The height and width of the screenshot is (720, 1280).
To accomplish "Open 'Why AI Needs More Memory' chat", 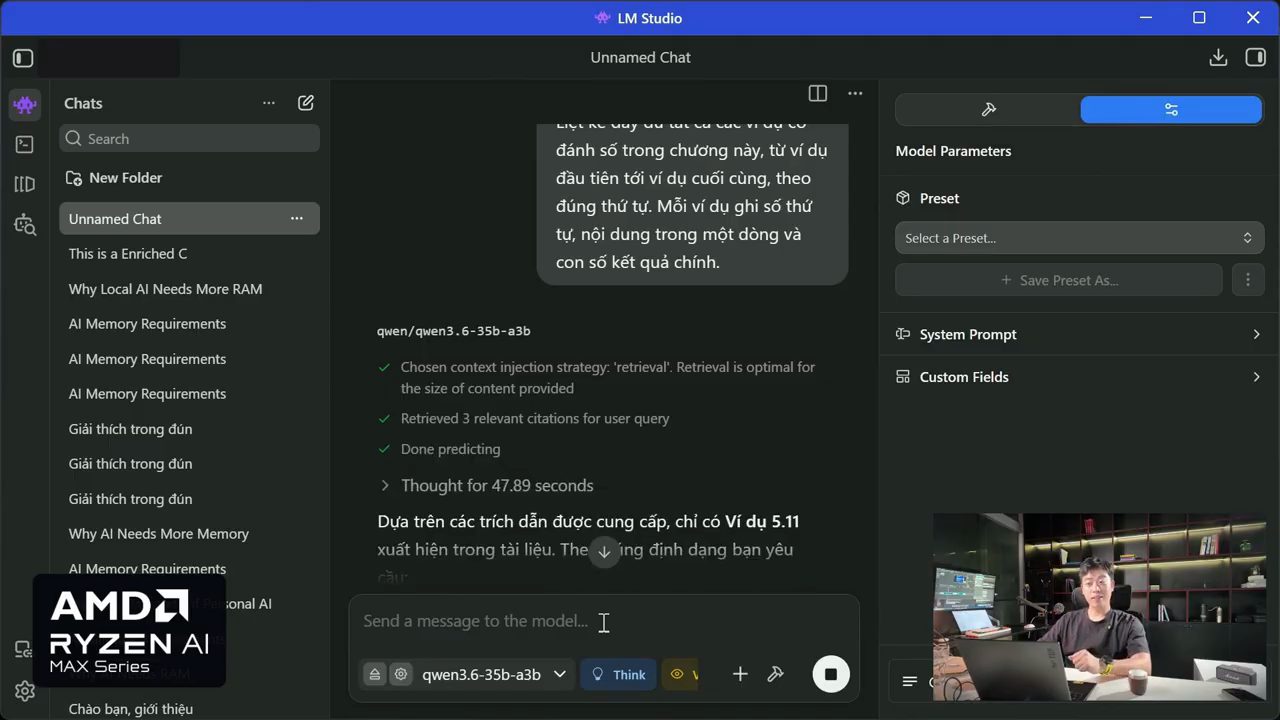I will (190, 534).
